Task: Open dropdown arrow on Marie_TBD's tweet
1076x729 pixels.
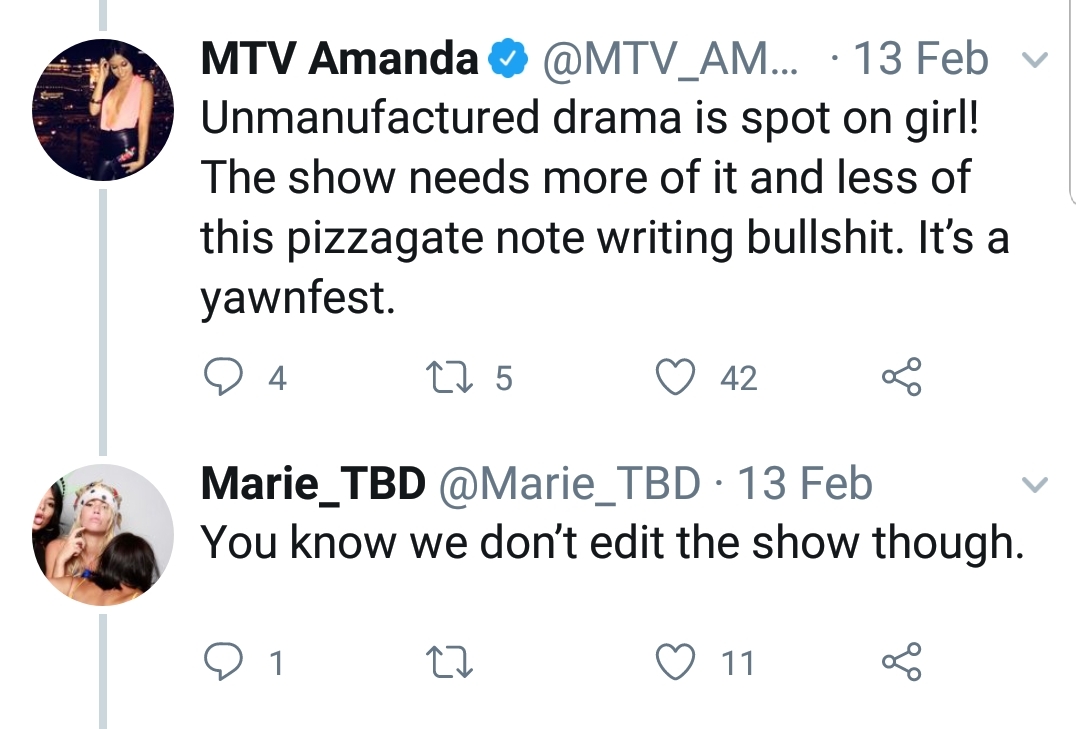Action: pos(1035,485)
